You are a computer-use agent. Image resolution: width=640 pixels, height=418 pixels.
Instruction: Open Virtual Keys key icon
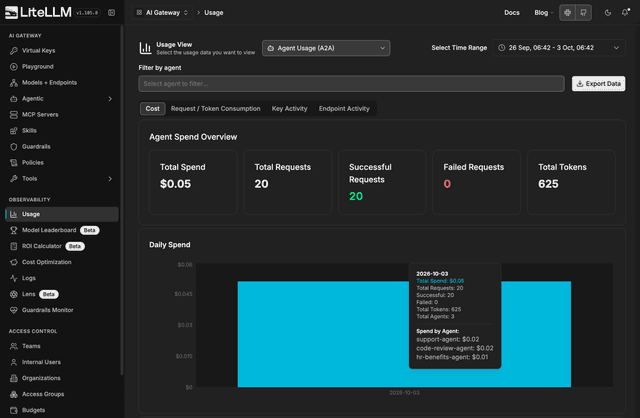pos(13,51)
